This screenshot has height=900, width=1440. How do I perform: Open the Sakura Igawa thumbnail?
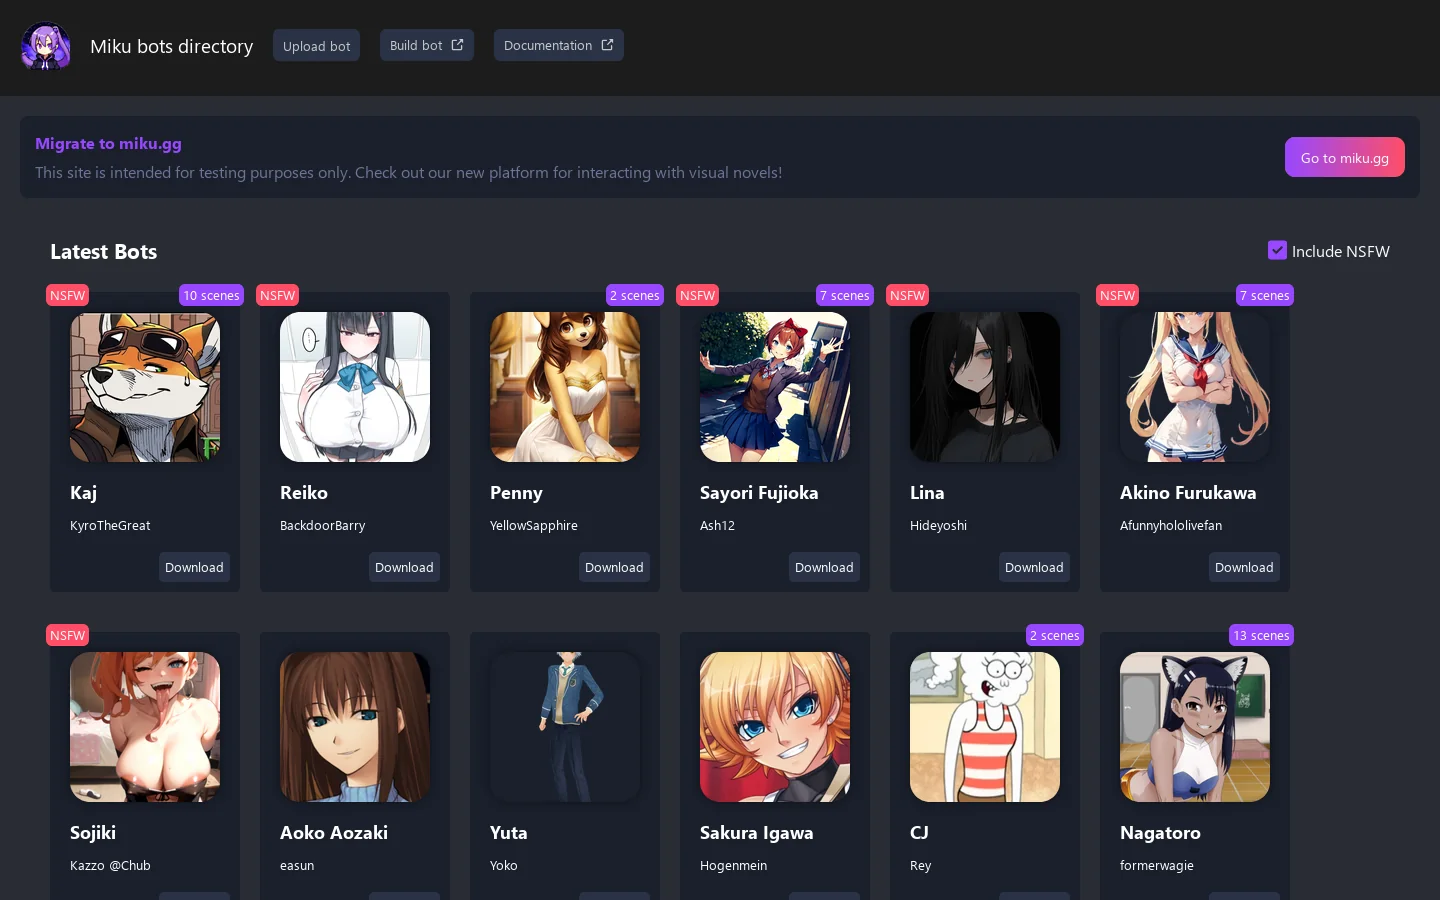click(775, 727)
